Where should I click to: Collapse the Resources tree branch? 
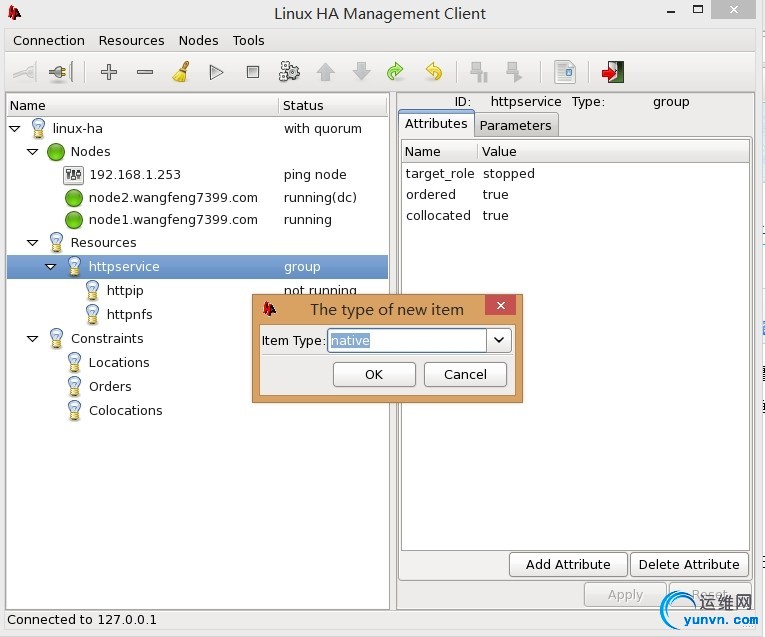33,242
